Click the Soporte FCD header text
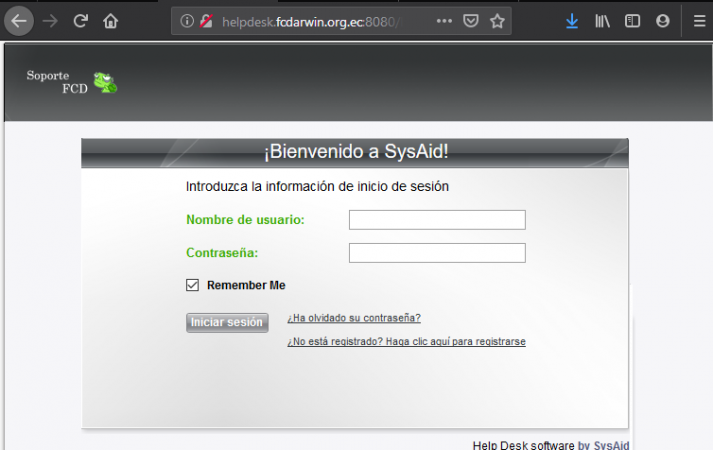 click(57, 82)
